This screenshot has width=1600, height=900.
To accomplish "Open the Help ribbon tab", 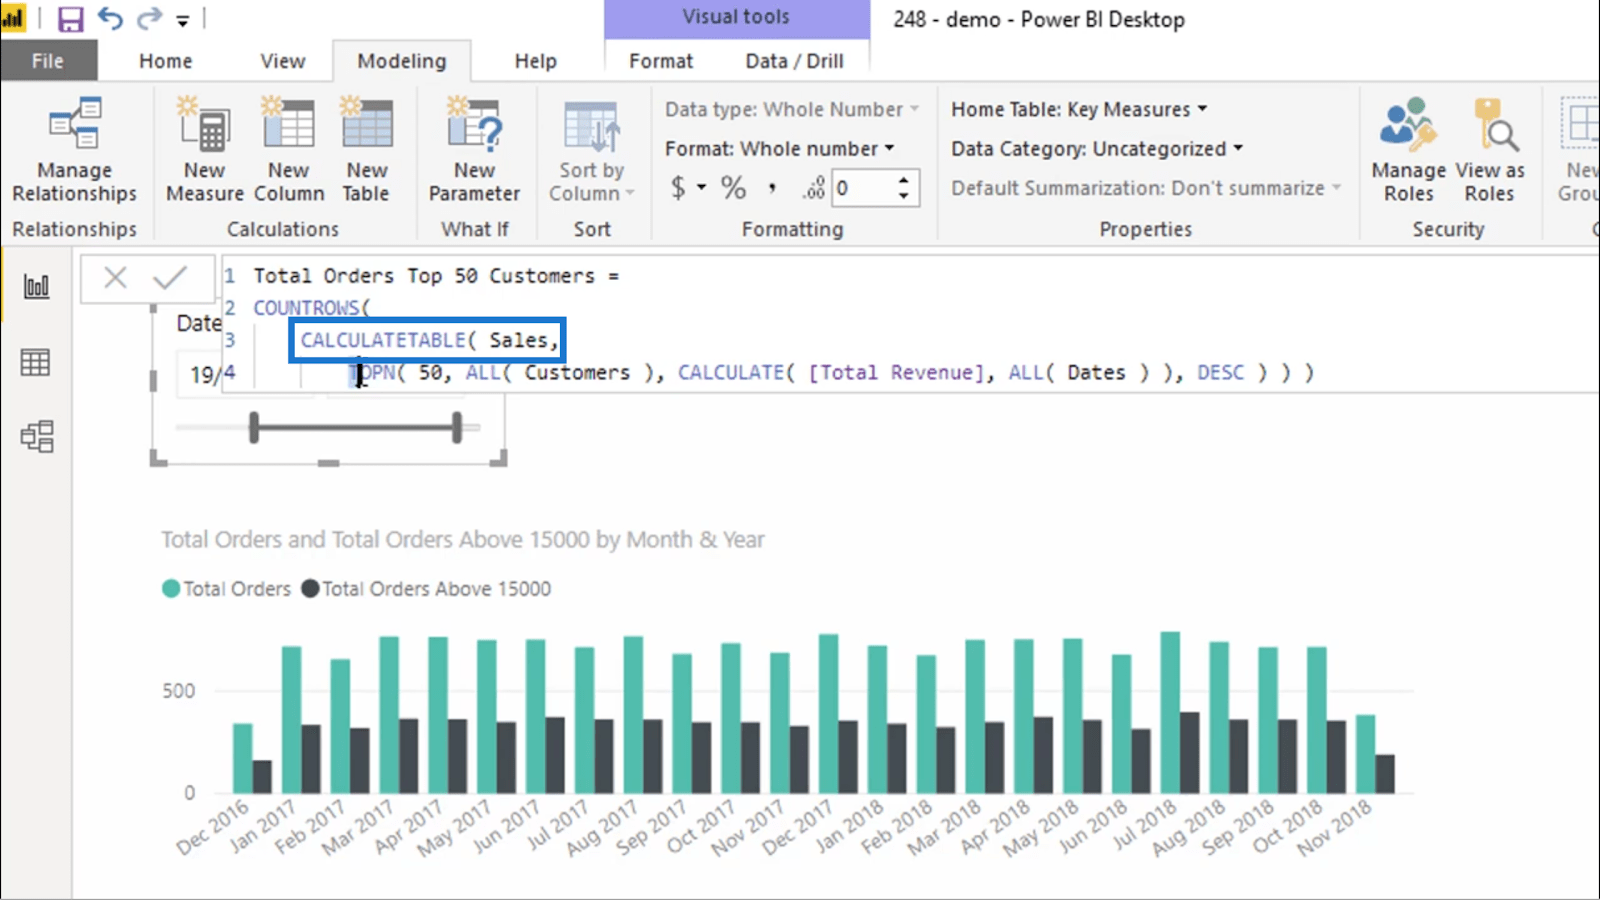I will tap(535, 61).
